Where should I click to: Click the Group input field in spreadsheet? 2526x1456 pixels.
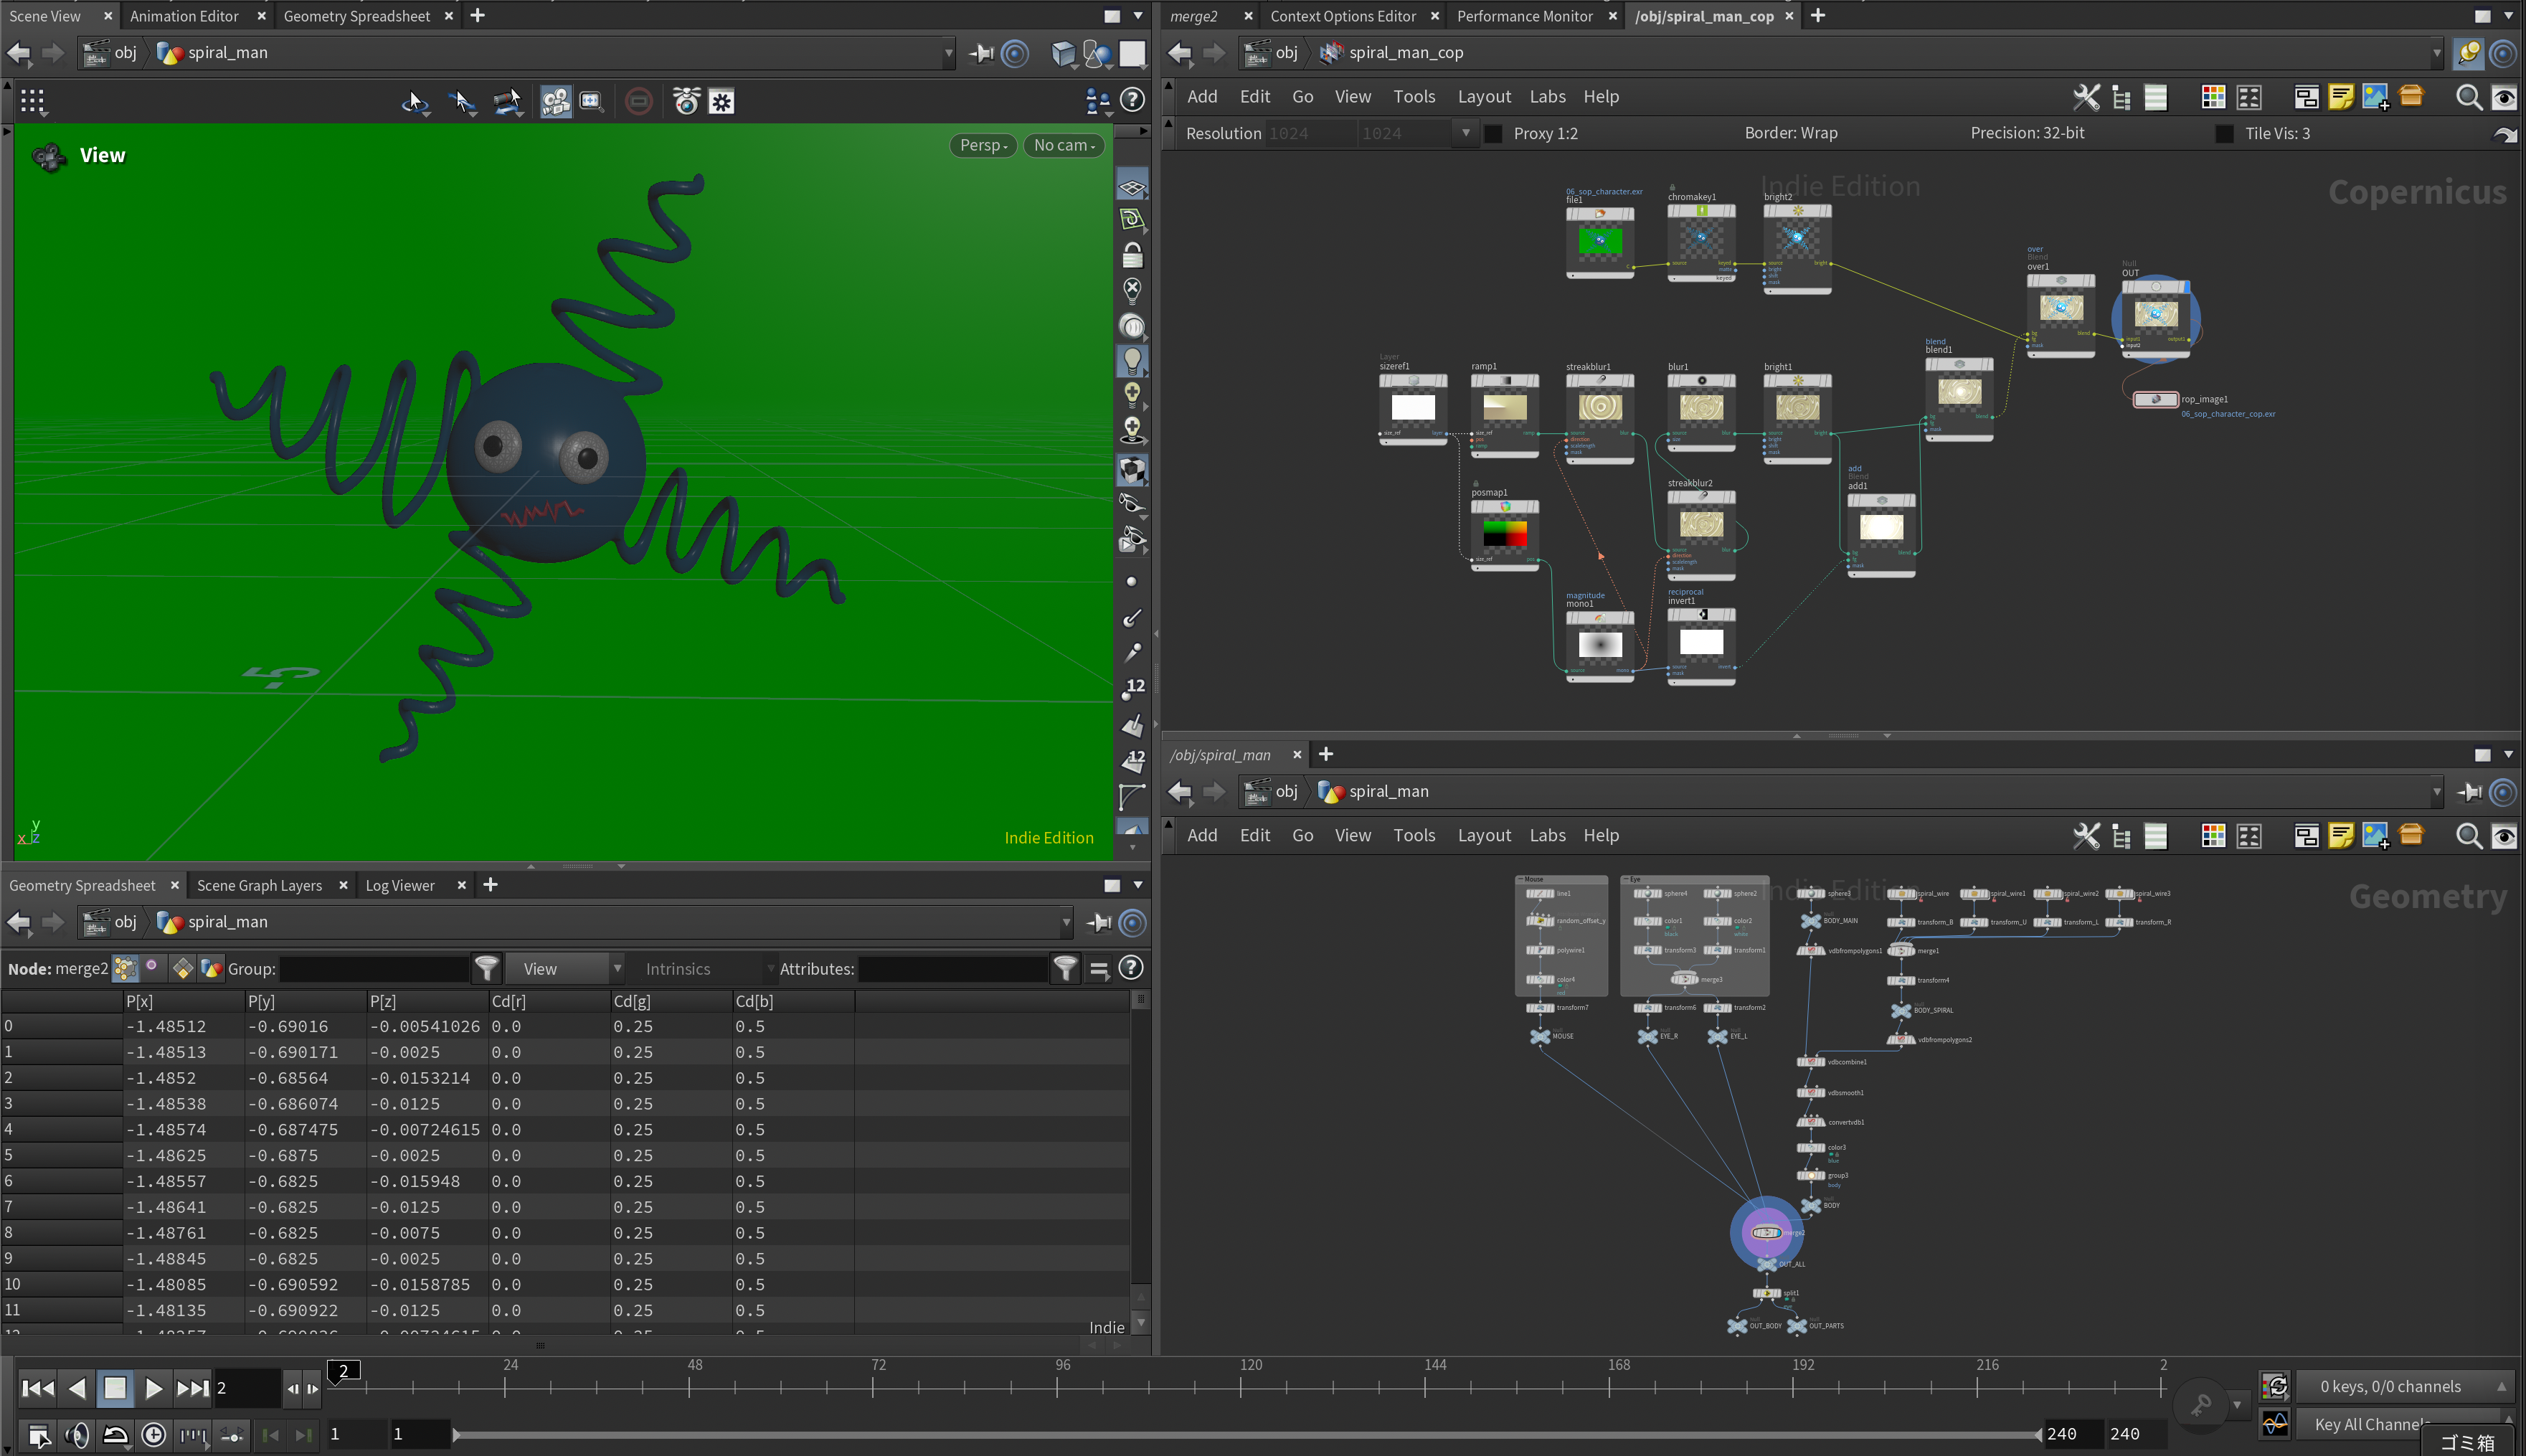click(373, 968)
